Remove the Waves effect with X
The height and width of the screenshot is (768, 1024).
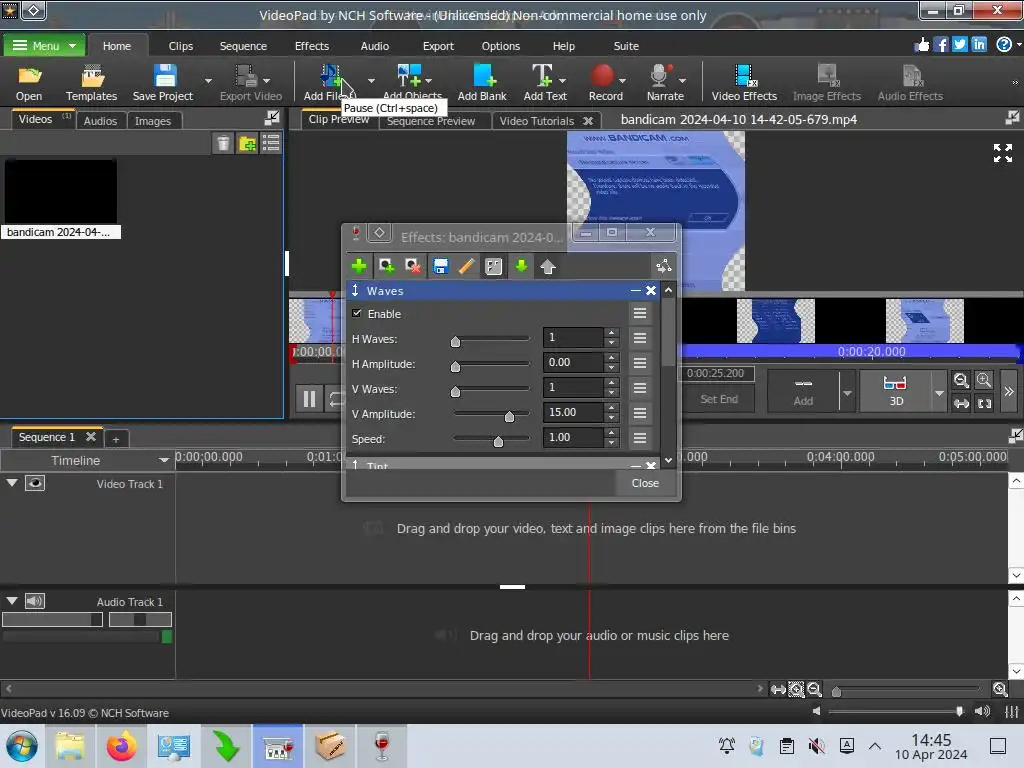point(650,291)
